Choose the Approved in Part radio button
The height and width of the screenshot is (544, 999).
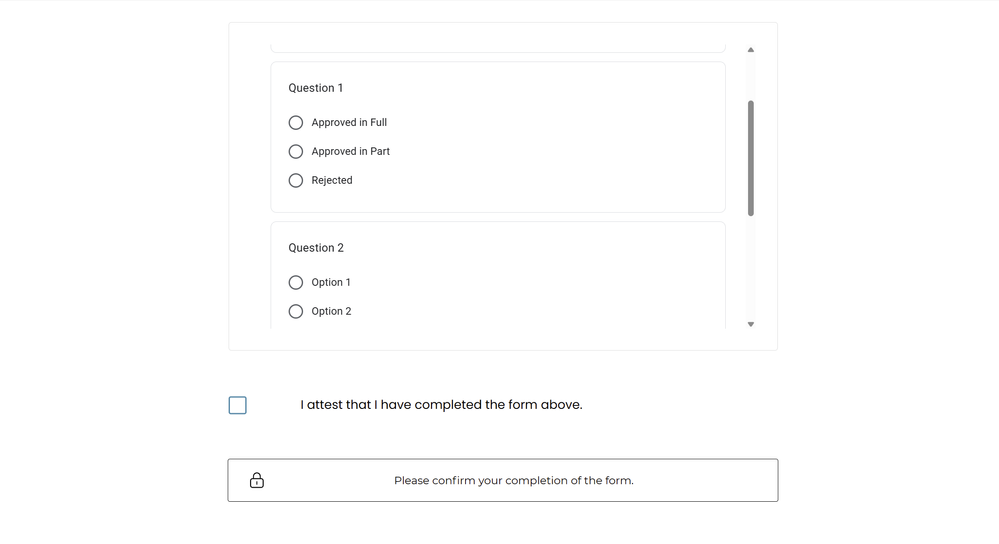coord(296,152)
